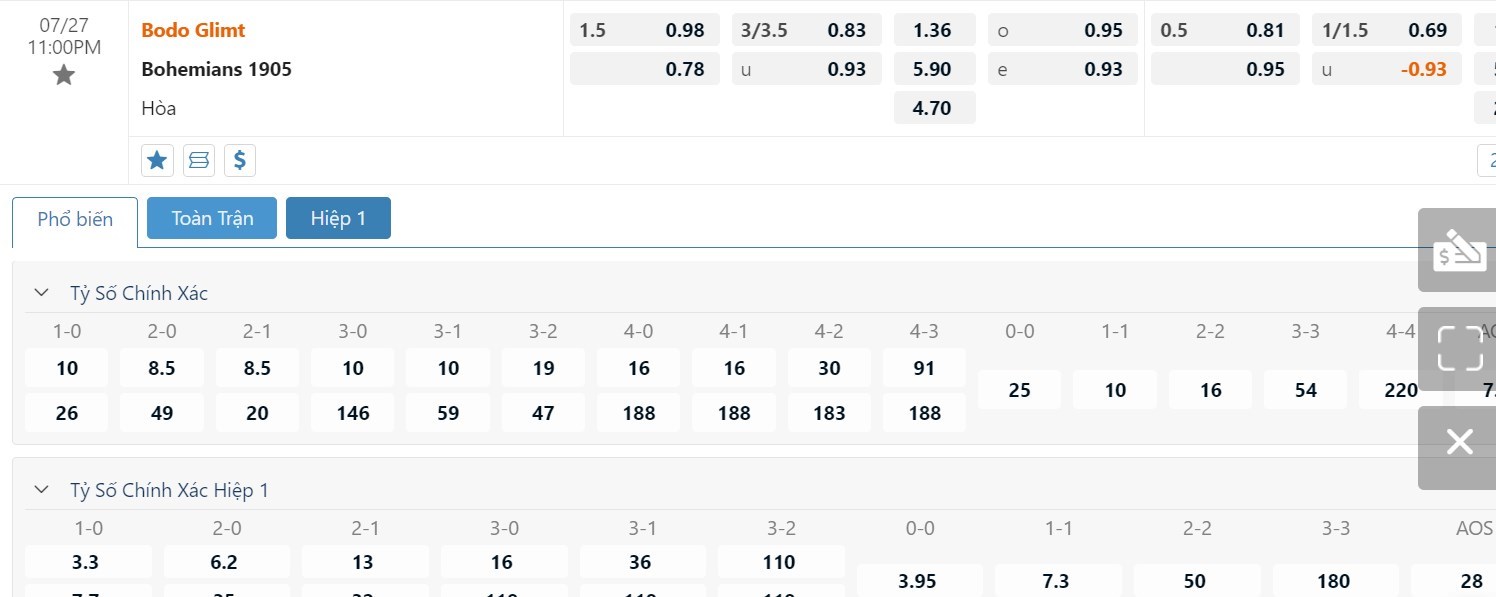Close the floating panel with X icon

click(x=1459, y=442)
